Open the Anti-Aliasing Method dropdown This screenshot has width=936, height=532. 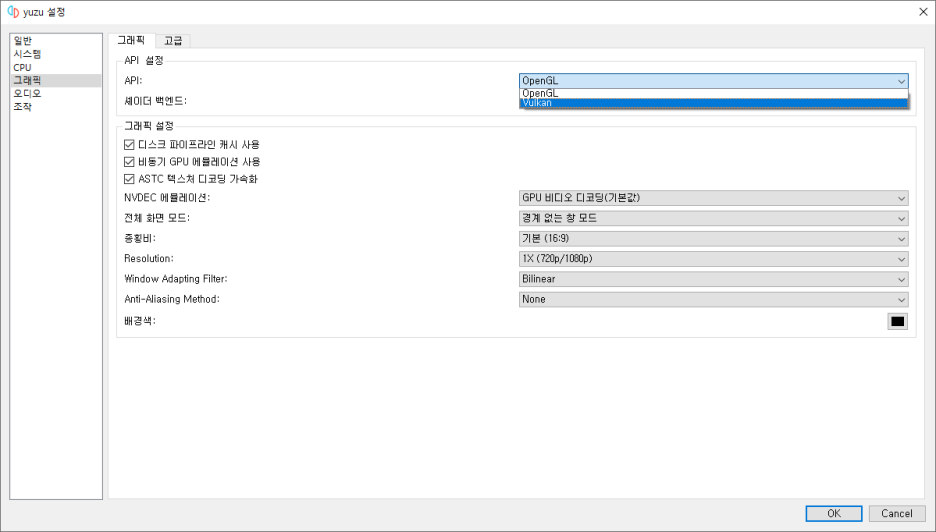(713, 299)
